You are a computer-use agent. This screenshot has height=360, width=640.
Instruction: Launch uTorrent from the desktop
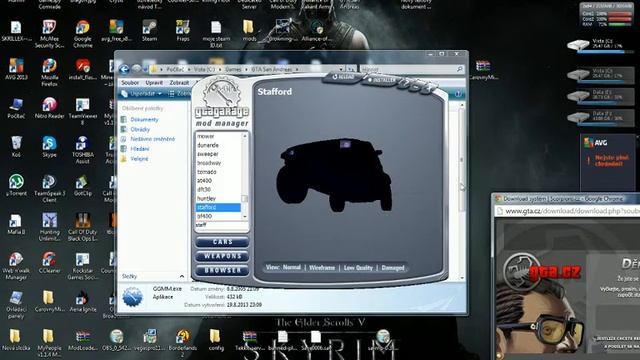(16, 185)
